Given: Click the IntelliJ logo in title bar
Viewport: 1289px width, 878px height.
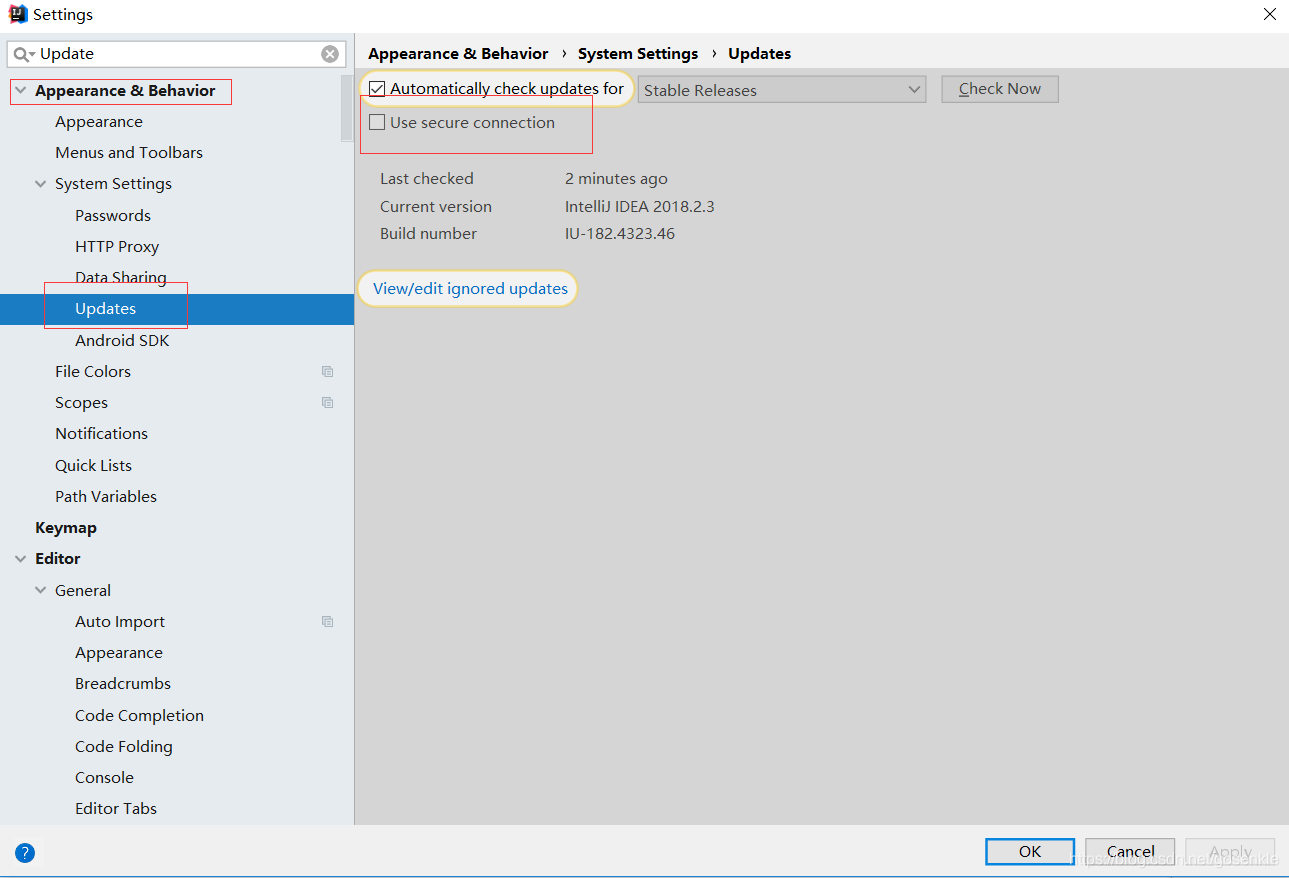Looking at the screenshot, I should [x=18, y=14].
